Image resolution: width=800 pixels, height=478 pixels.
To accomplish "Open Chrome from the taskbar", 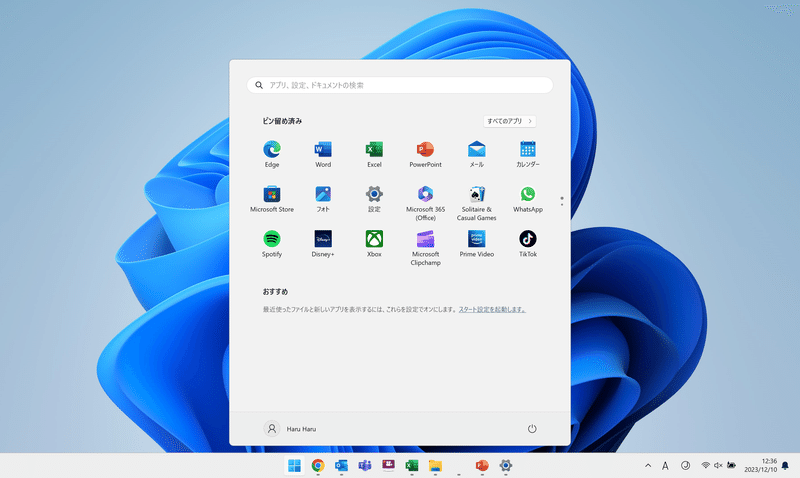I will (318, 465).
